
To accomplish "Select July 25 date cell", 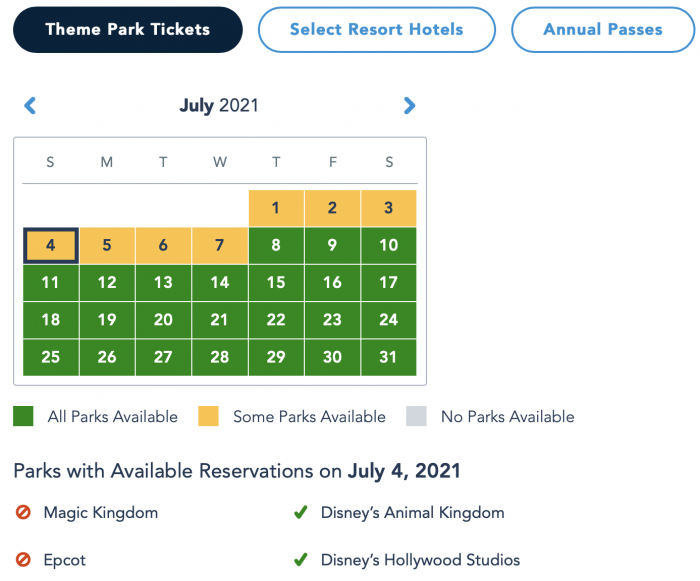I will pos(51,357).
